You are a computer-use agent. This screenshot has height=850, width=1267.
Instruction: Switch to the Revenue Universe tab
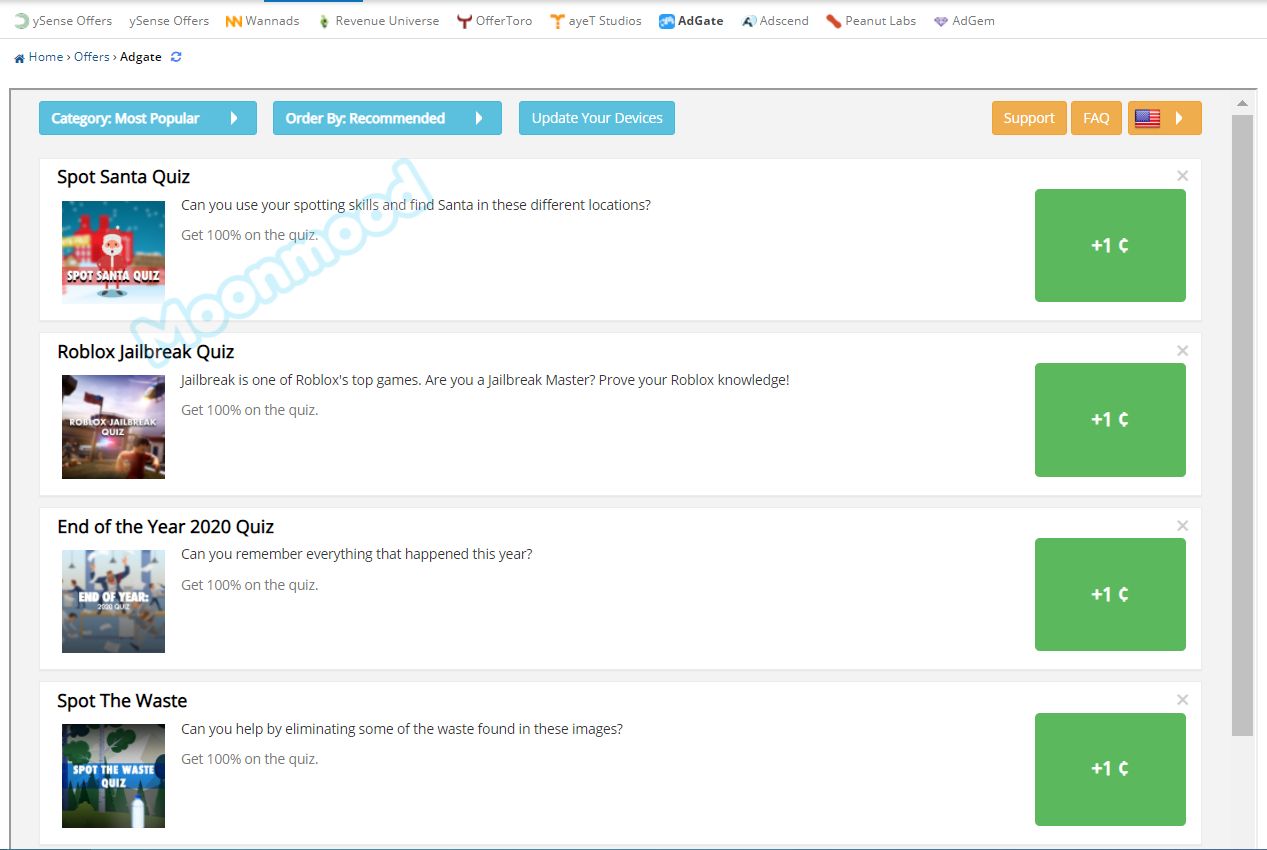click(x=378, y=21)
